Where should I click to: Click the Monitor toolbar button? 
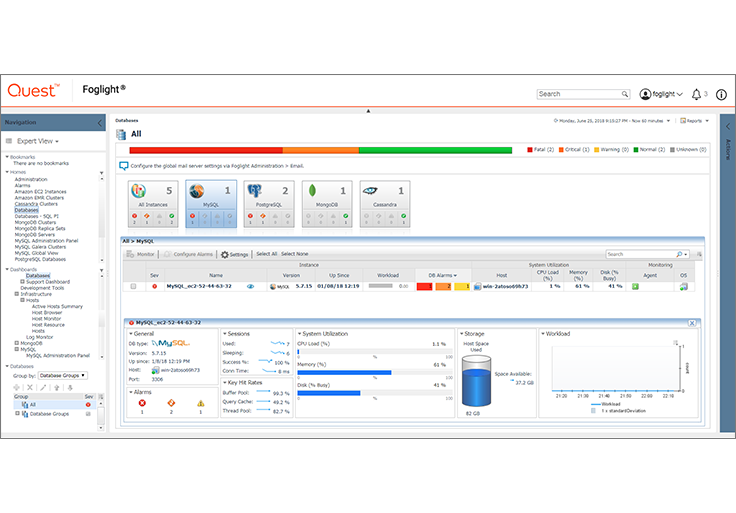140,254
